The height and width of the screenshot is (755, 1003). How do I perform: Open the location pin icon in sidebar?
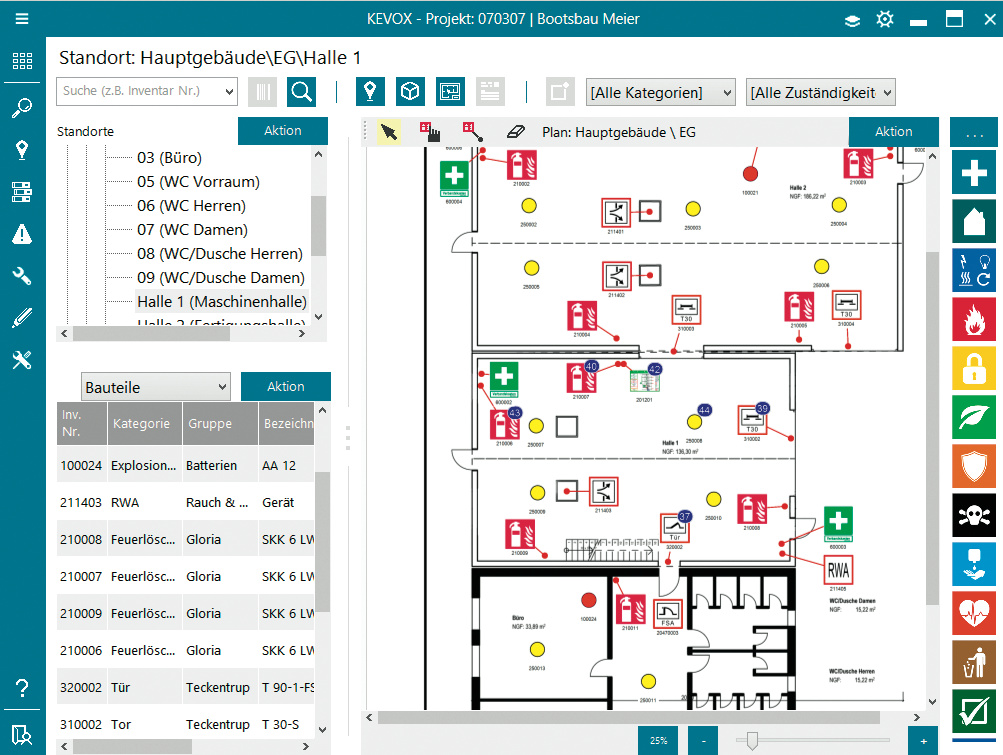point(22,150)
